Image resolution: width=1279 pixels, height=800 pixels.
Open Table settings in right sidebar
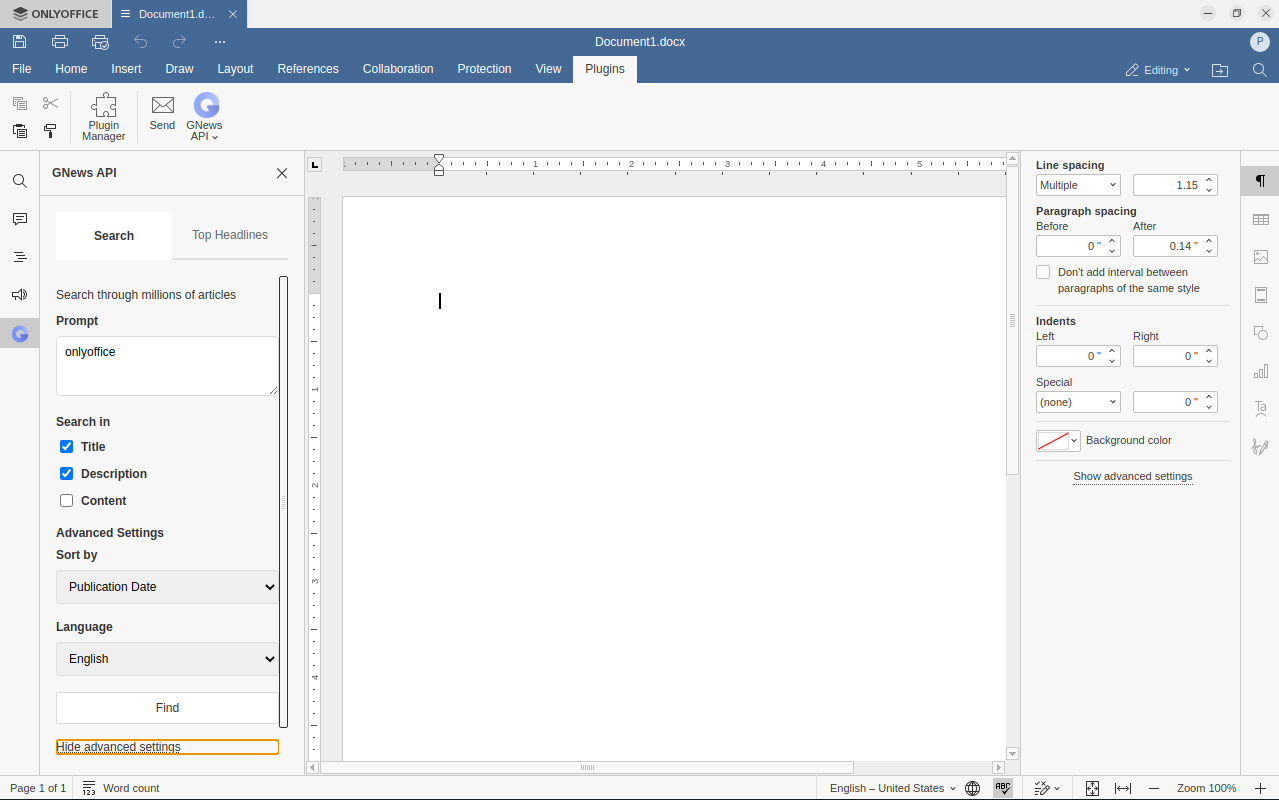[x=1260, y=219]
